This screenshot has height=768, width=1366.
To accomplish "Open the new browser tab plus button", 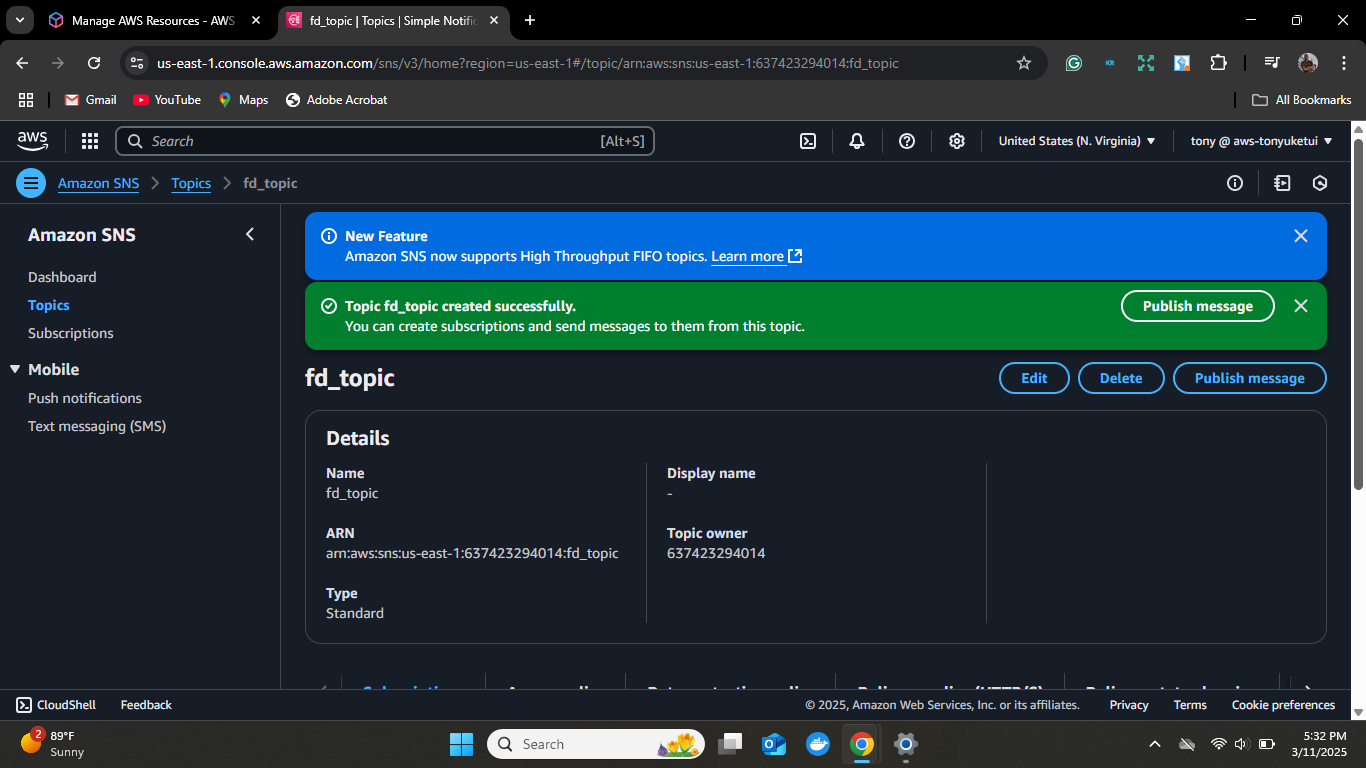I will 530,20.
